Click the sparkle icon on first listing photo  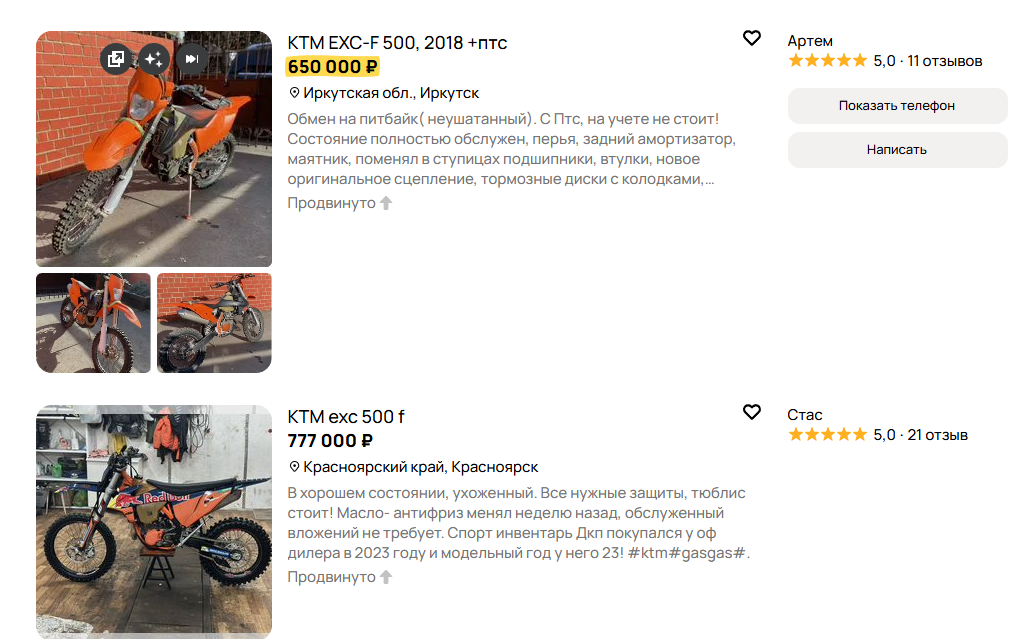(x=154, y=59)
